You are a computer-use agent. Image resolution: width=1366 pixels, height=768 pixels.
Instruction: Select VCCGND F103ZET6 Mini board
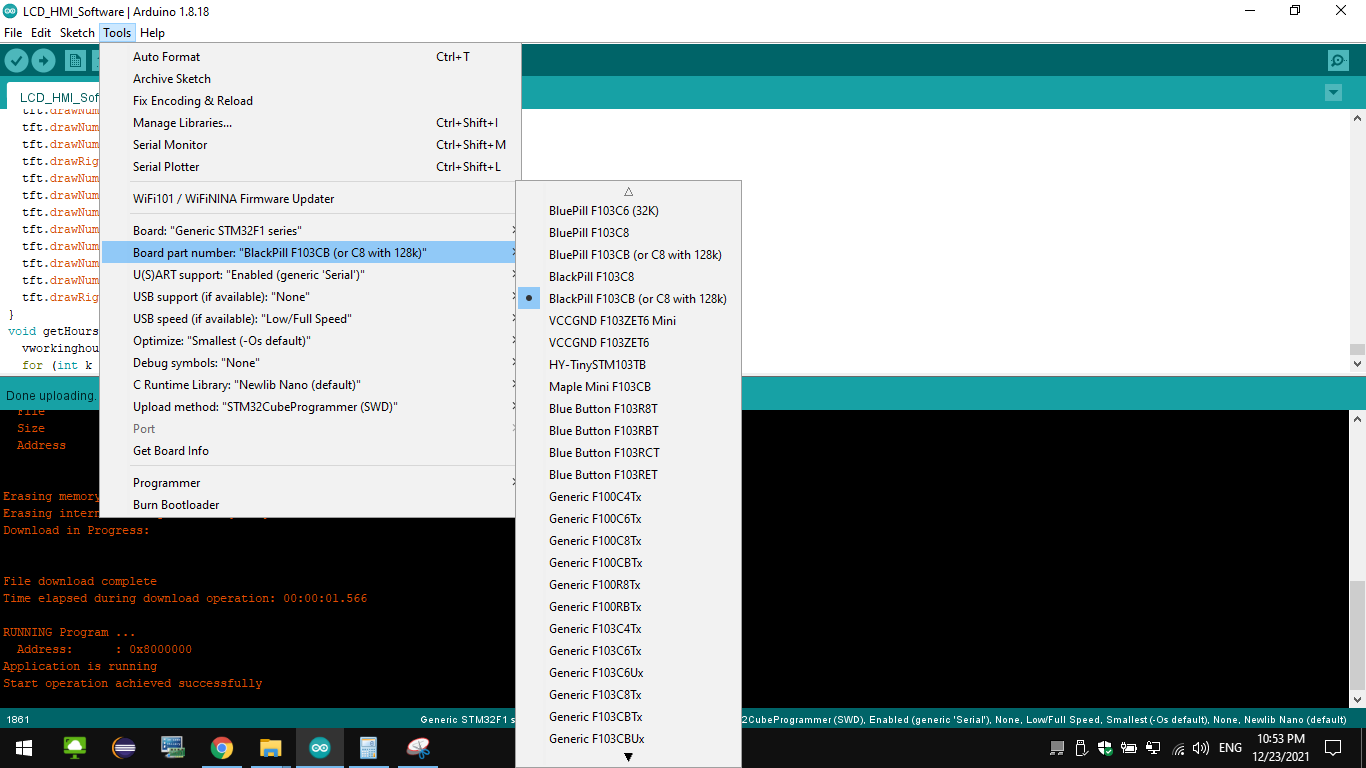tap(629, 321)
